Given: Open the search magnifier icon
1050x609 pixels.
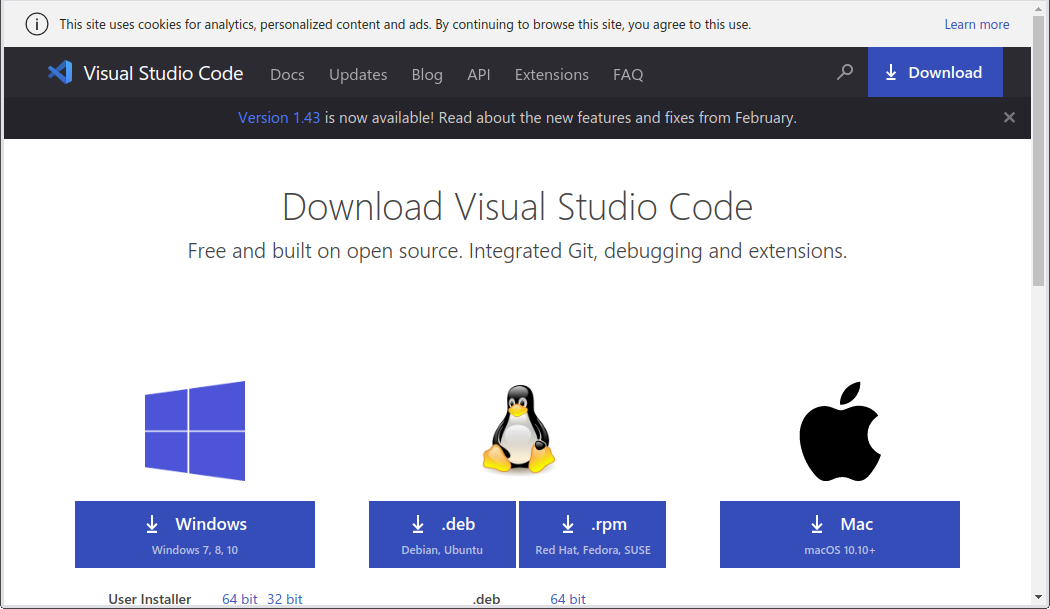Looking at the screenshot, I should pyautogui.click(x=845, y=72).
